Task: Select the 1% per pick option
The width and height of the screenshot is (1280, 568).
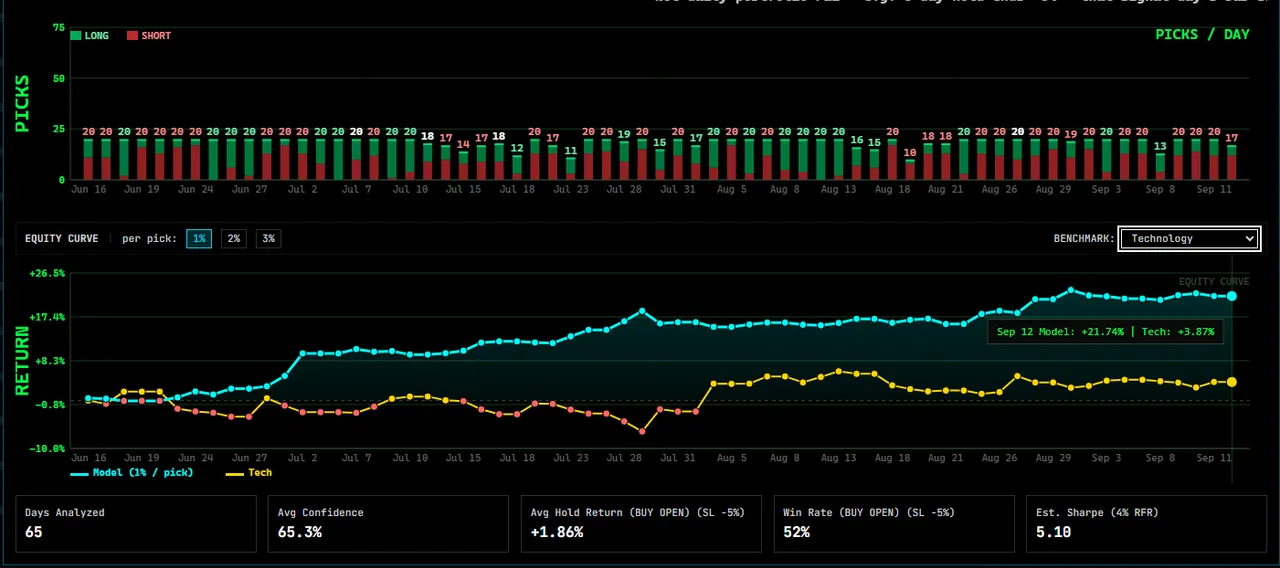Action: (x=199, y=239)
